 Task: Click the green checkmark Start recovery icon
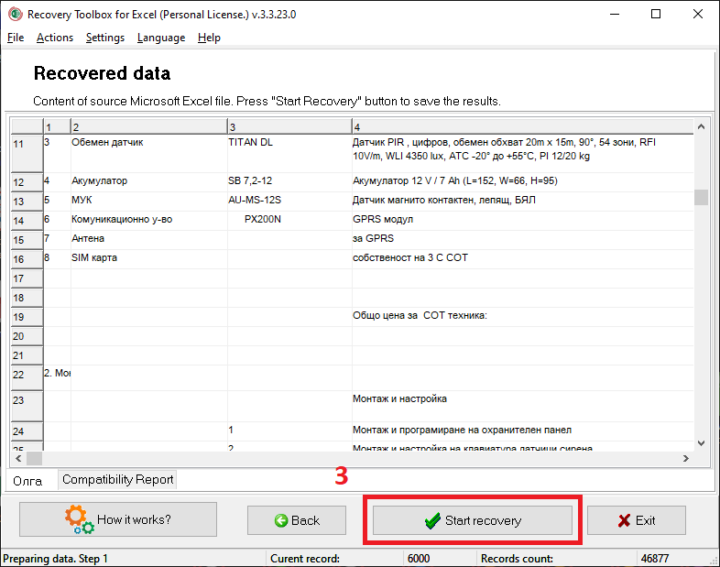click(433, 521)
